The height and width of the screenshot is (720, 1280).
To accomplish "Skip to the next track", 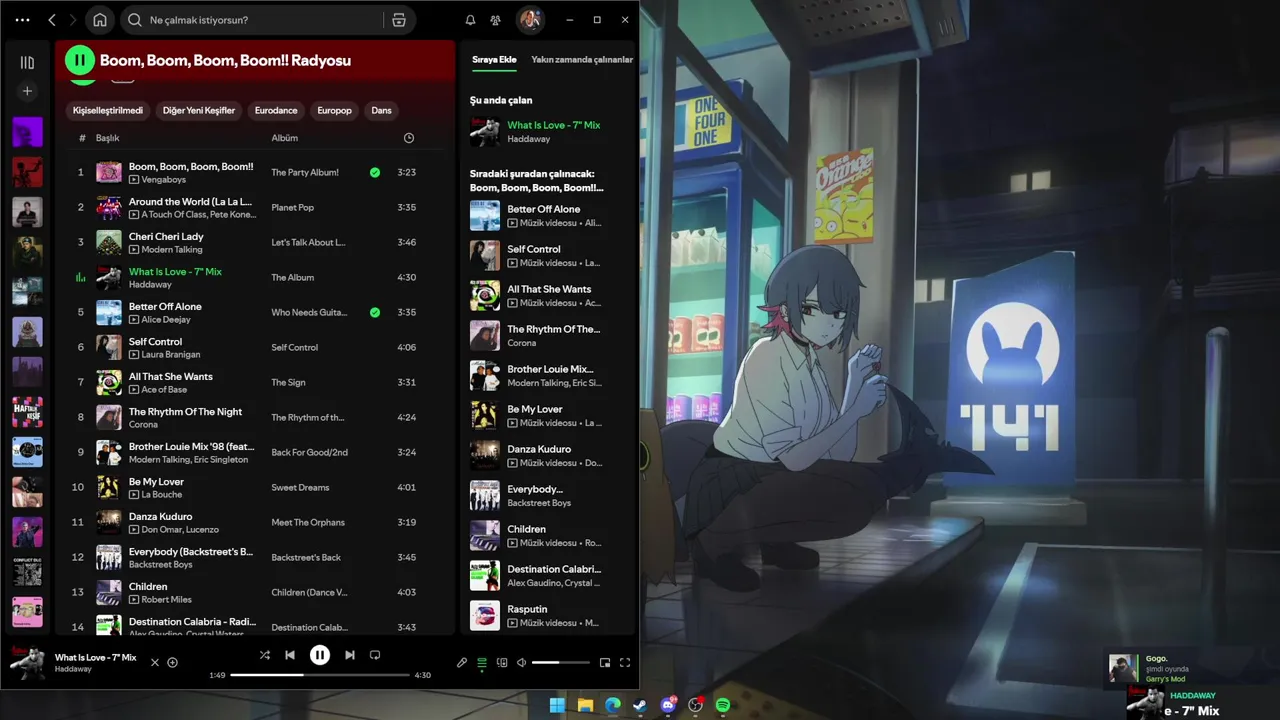I will click(x=350, y=655).
